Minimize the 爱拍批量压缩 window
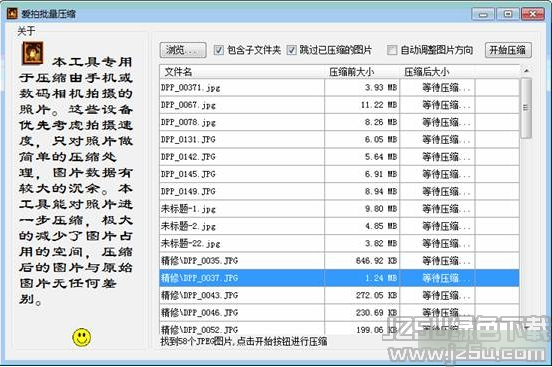552x367 pixels. [483, 14]
